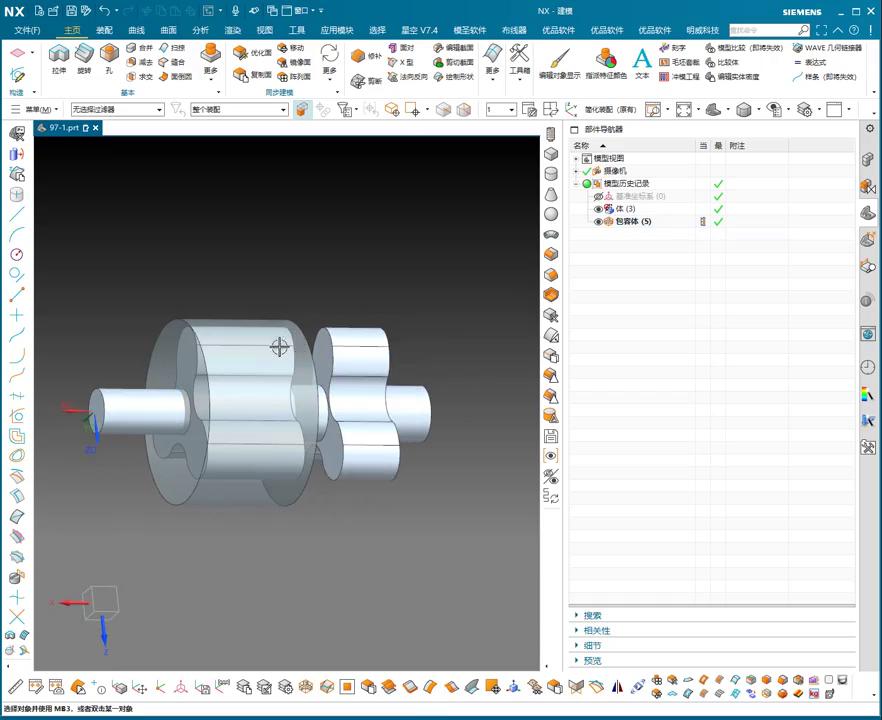Click the 表达式 button
Image resolution: width=882 pixels, height=720 pixels.
point(816,62)
